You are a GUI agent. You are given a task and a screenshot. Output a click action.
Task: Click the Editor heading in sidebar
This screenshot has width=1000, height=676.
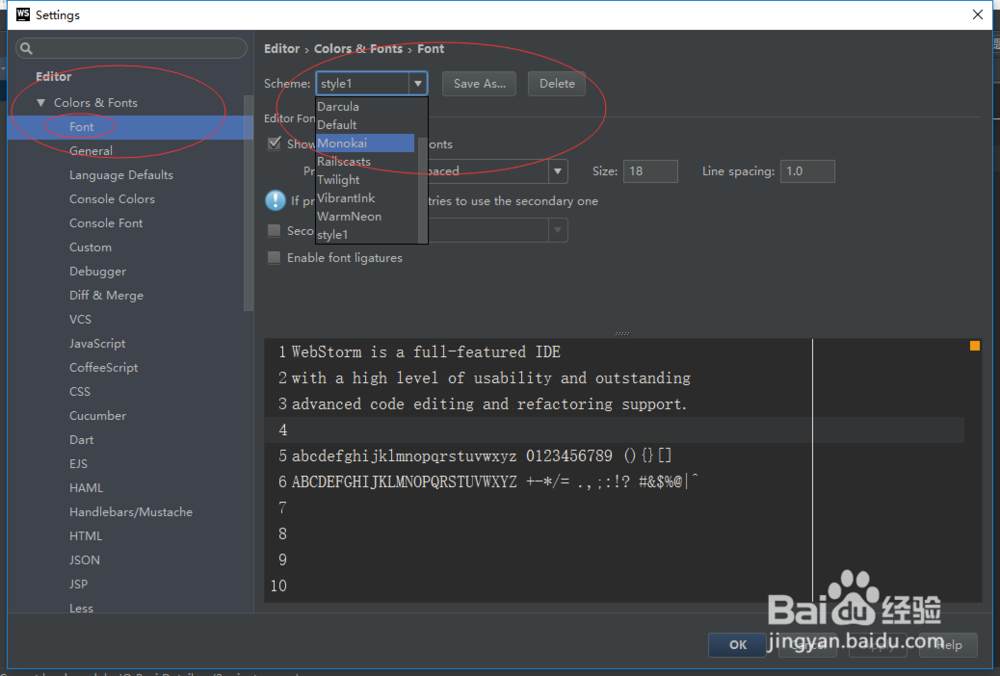[x=54, y=77]
